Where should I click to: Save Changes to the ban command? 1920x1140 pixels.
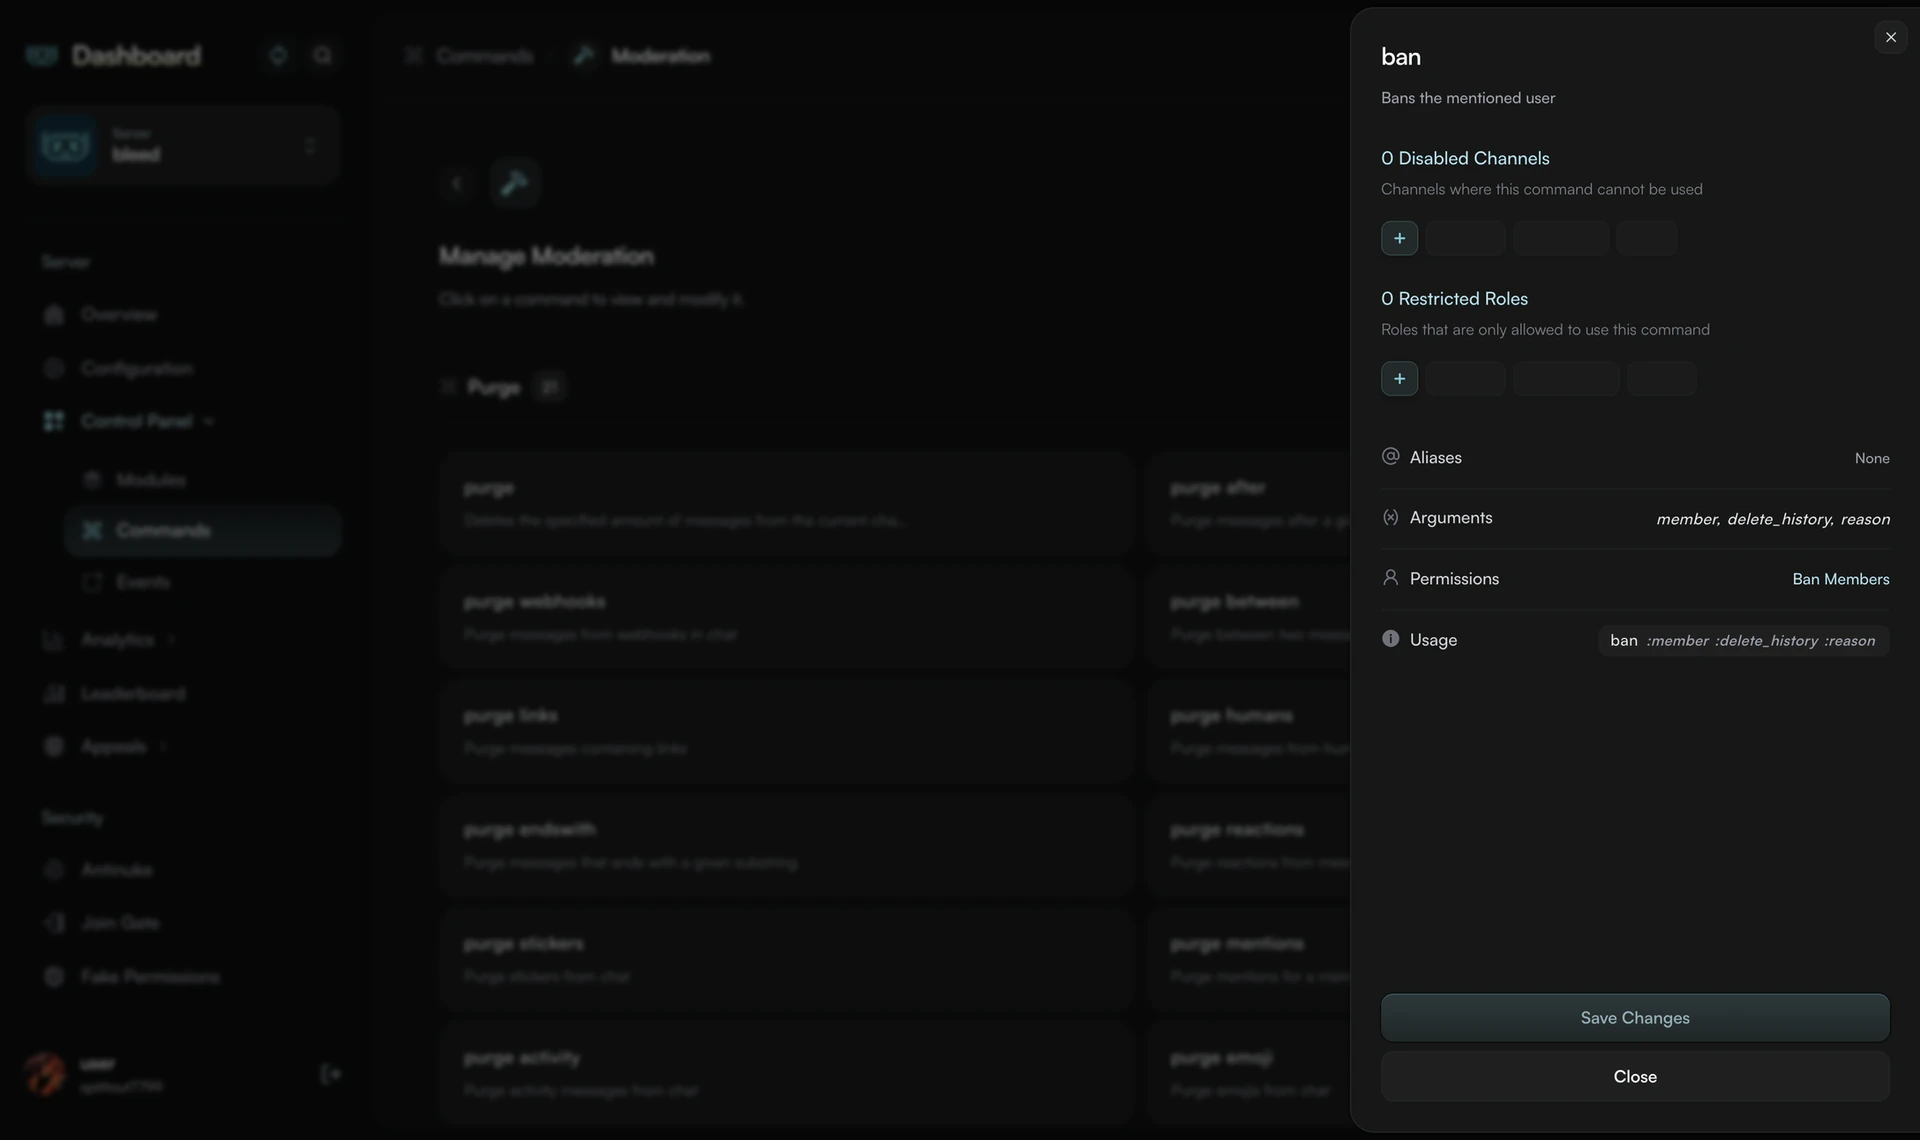pyautogui.click(x=1635, y=1017)
